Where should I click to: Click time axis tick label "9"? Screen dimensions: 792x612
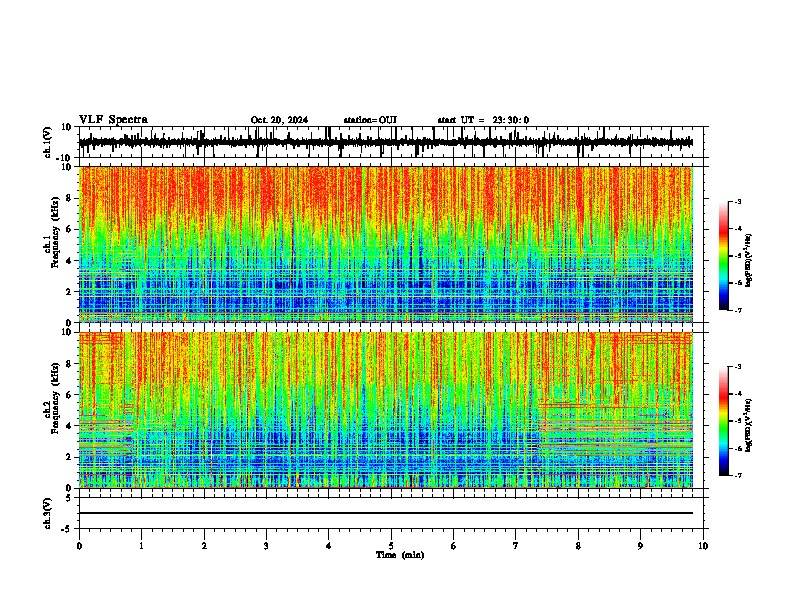click(640, 546)
